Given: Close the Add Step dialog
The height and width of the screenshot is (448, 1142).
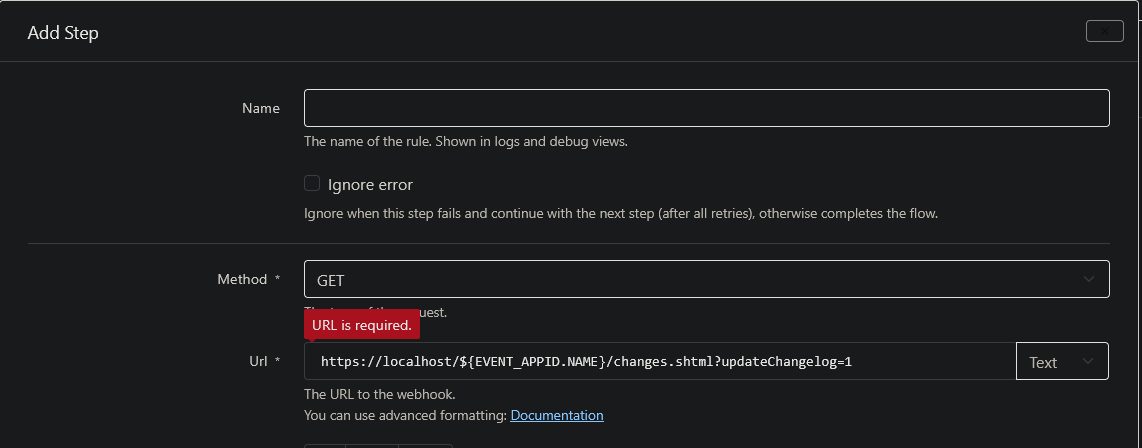Looking at the screenshot, I should (1104, 31).
